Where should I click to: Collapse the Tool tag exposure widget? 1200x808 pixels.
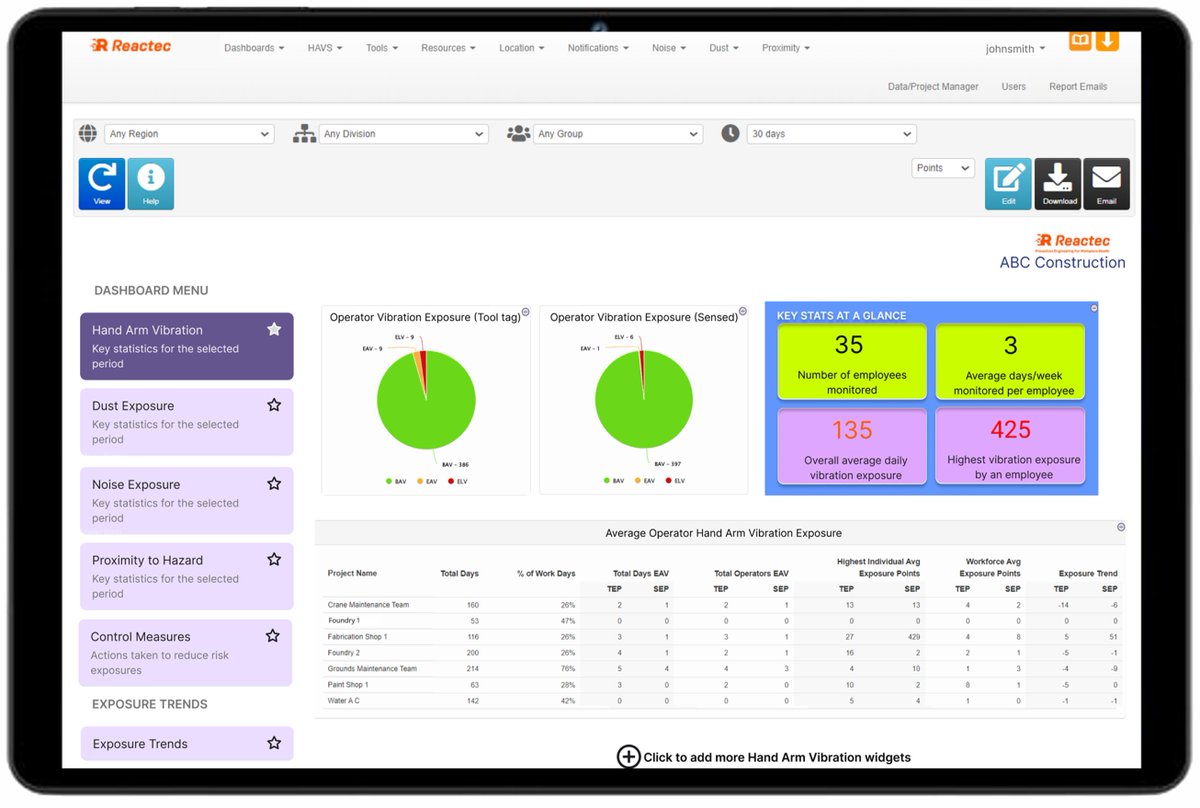(525, 311)
